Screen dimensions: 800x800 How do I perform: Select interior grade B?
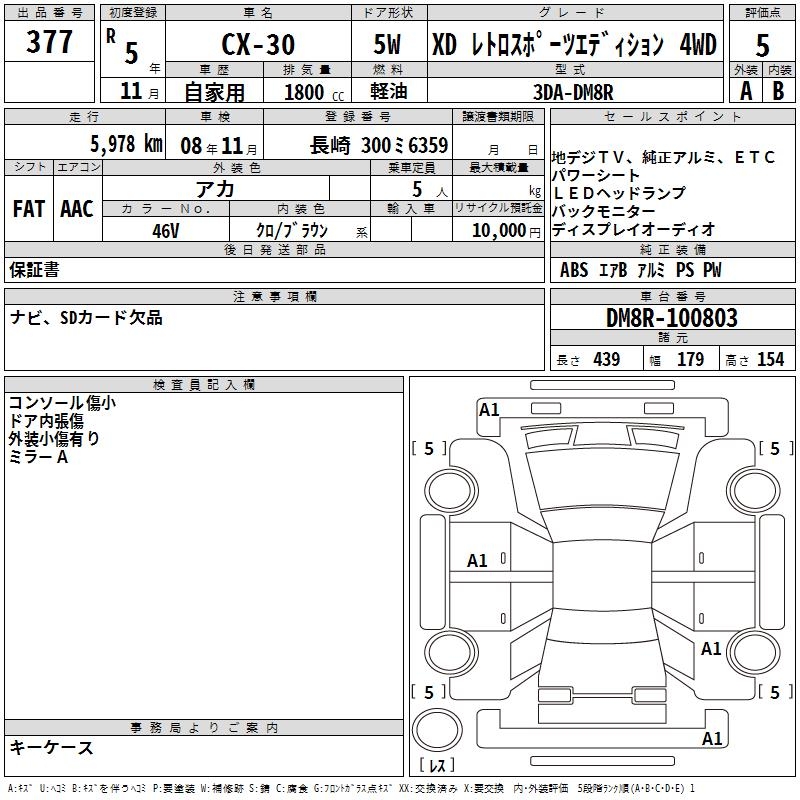click(778, 91)
